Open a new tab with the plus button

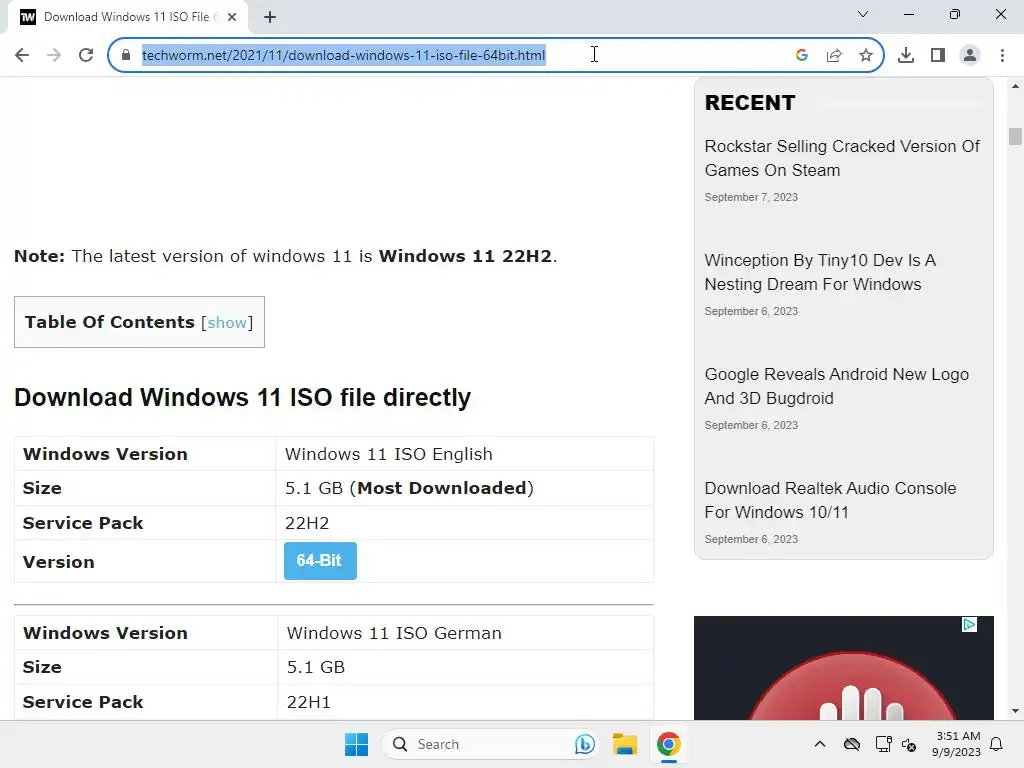pos(270,17)
